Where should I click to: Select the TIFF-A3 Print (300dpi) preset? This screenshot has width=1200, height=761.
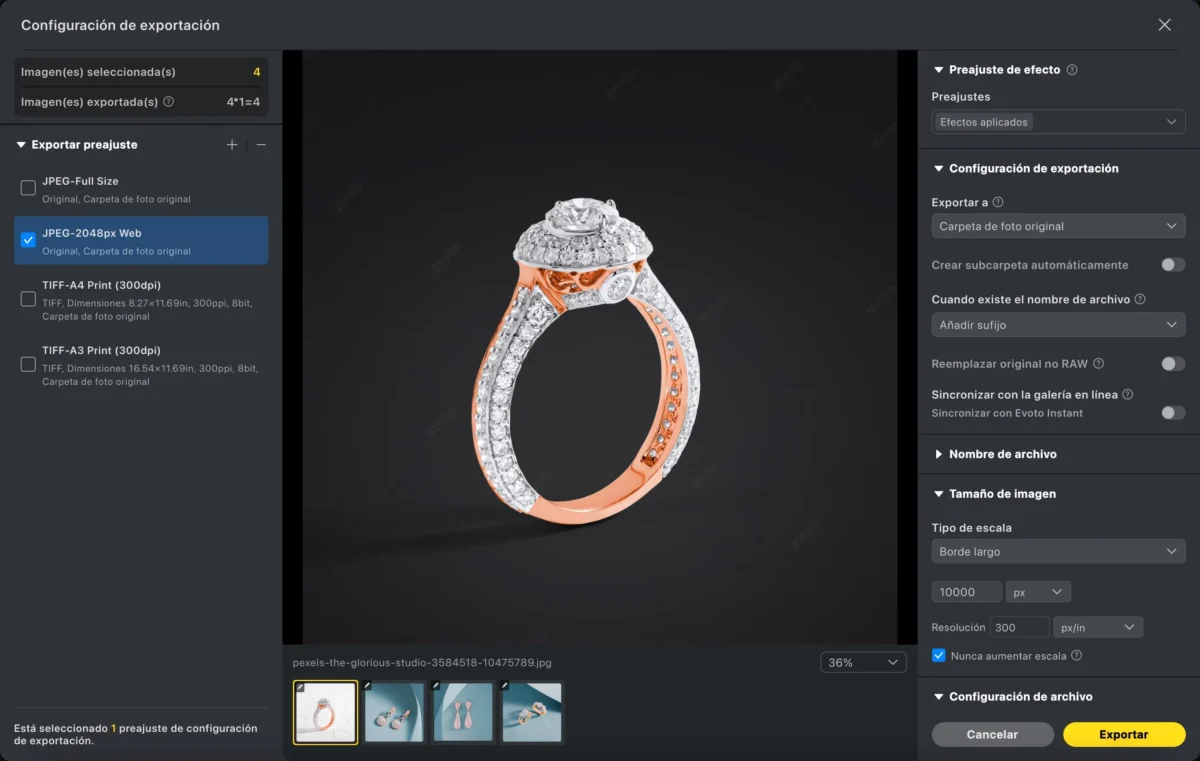[141, 365]
